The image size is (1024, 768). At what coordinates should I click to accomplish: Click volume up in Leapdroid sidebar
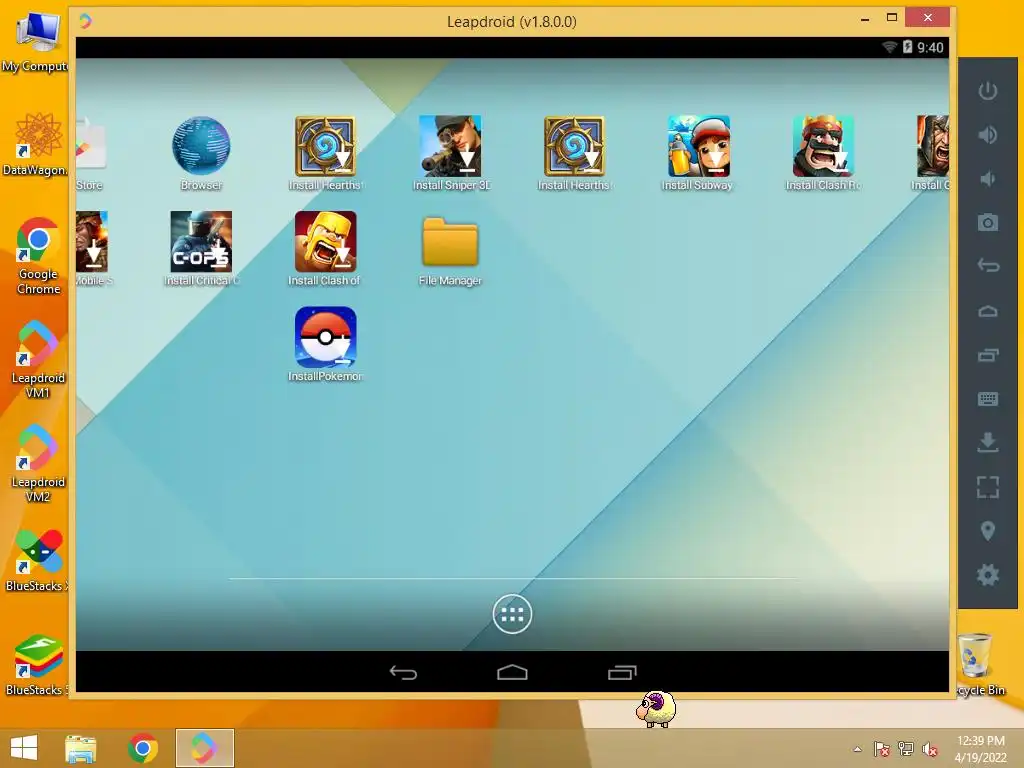(x=987, y=135)
